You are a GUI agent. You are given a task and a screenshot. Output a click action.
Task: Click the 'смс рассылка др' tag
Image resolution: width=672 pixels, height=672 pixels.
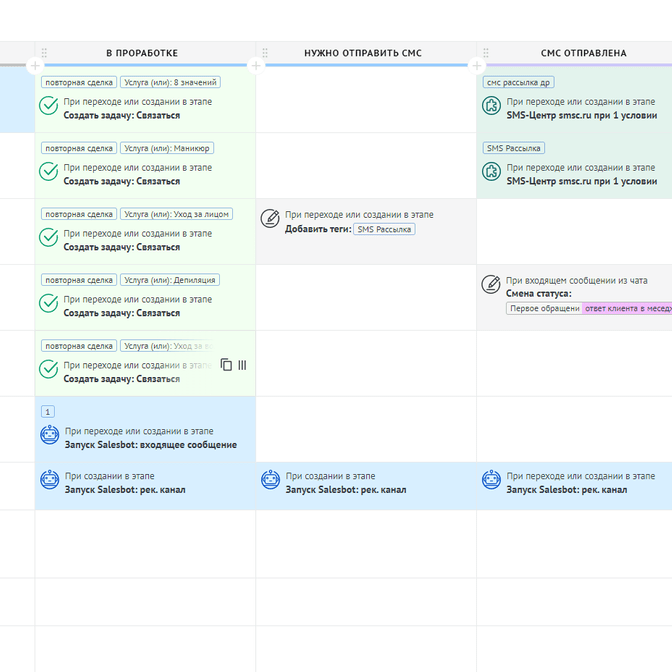point(518,82)
